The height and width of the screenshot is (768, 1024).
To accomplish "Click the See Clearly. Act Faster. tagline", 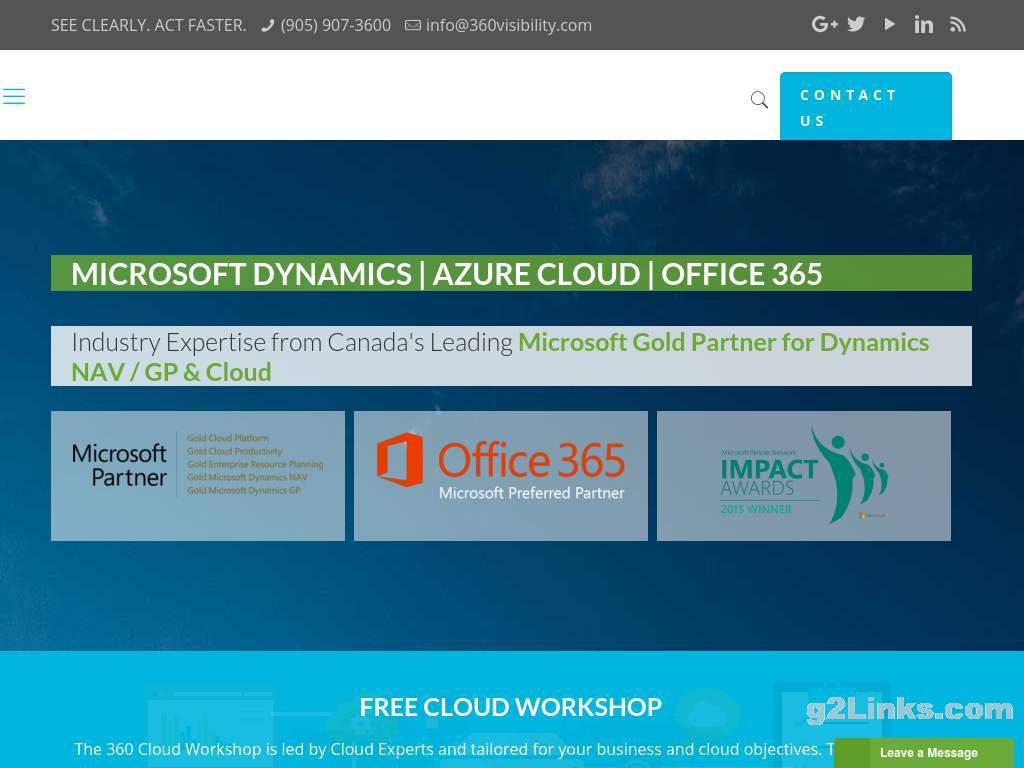I will click(149, 25).
